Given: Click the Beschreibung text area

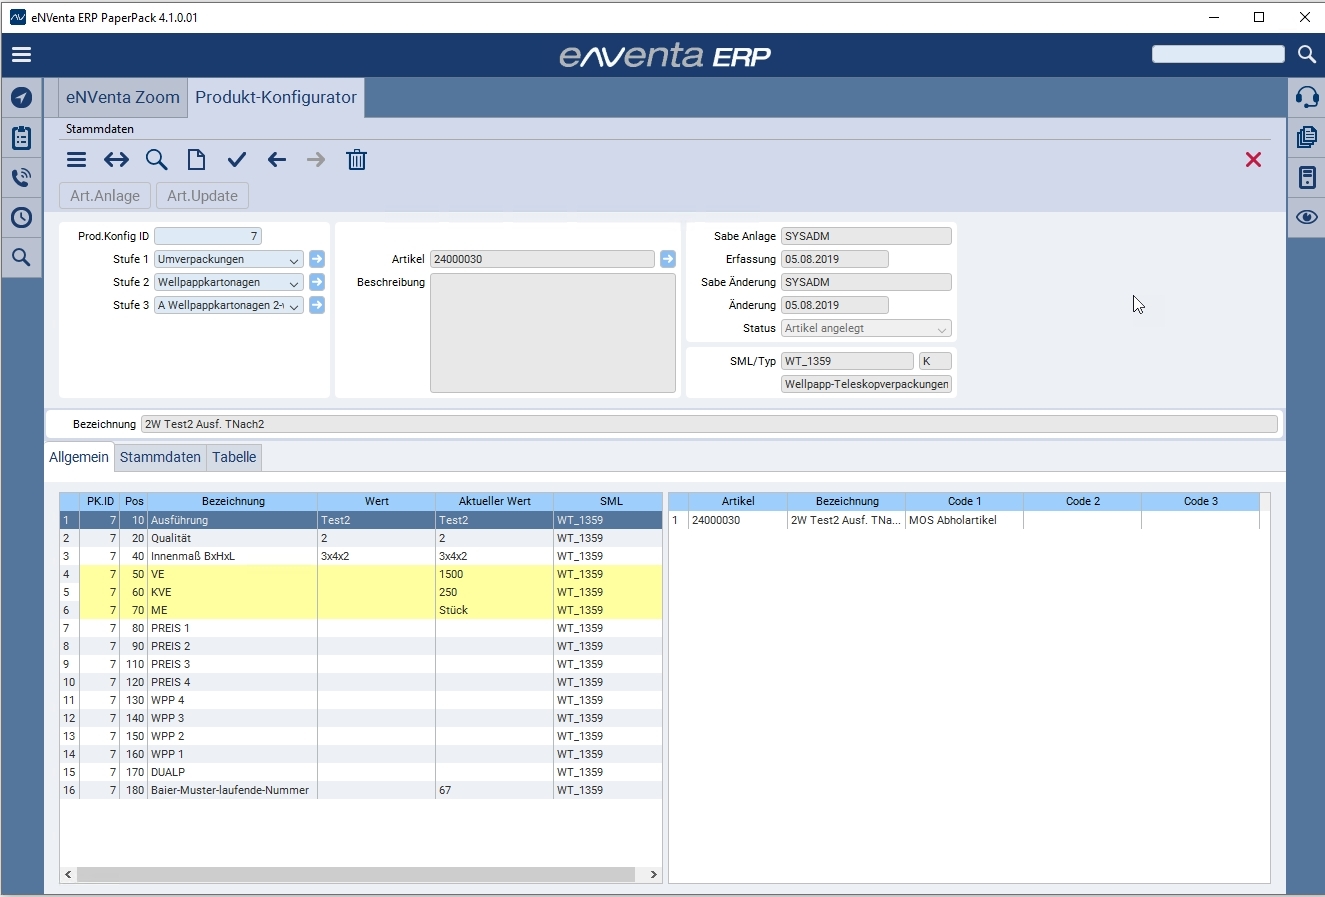Looking at the screenshot, I should 553,333.
